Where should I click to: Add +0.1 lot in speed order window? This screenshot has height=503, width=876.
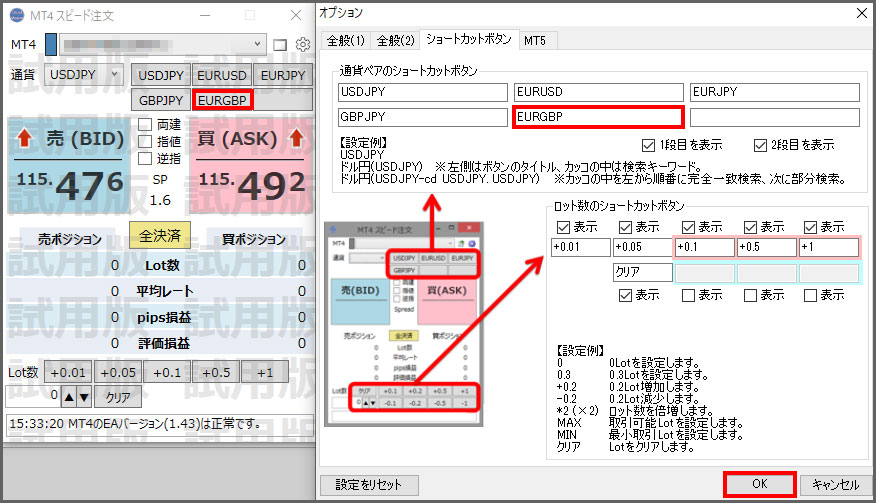click(x=167, y=372)
